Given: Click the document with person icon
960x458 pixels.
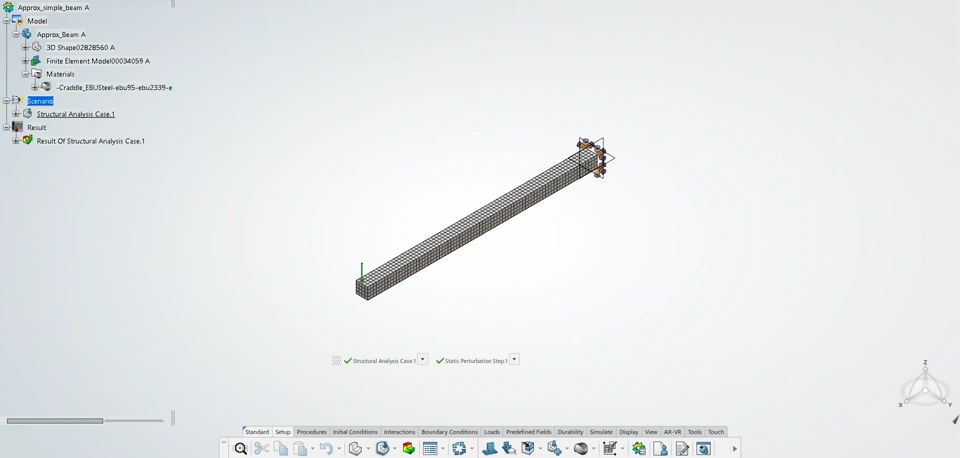Looking at the screenshot, I should pos(660,449).
